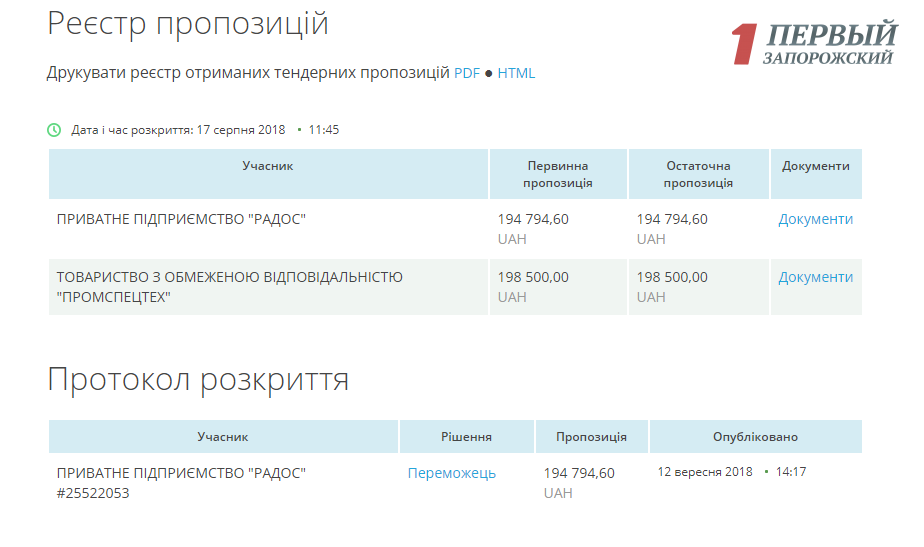Click the Переможець decision link
Image resolution: width=924 pixels, height=547 pixels.
pos(451,473)
